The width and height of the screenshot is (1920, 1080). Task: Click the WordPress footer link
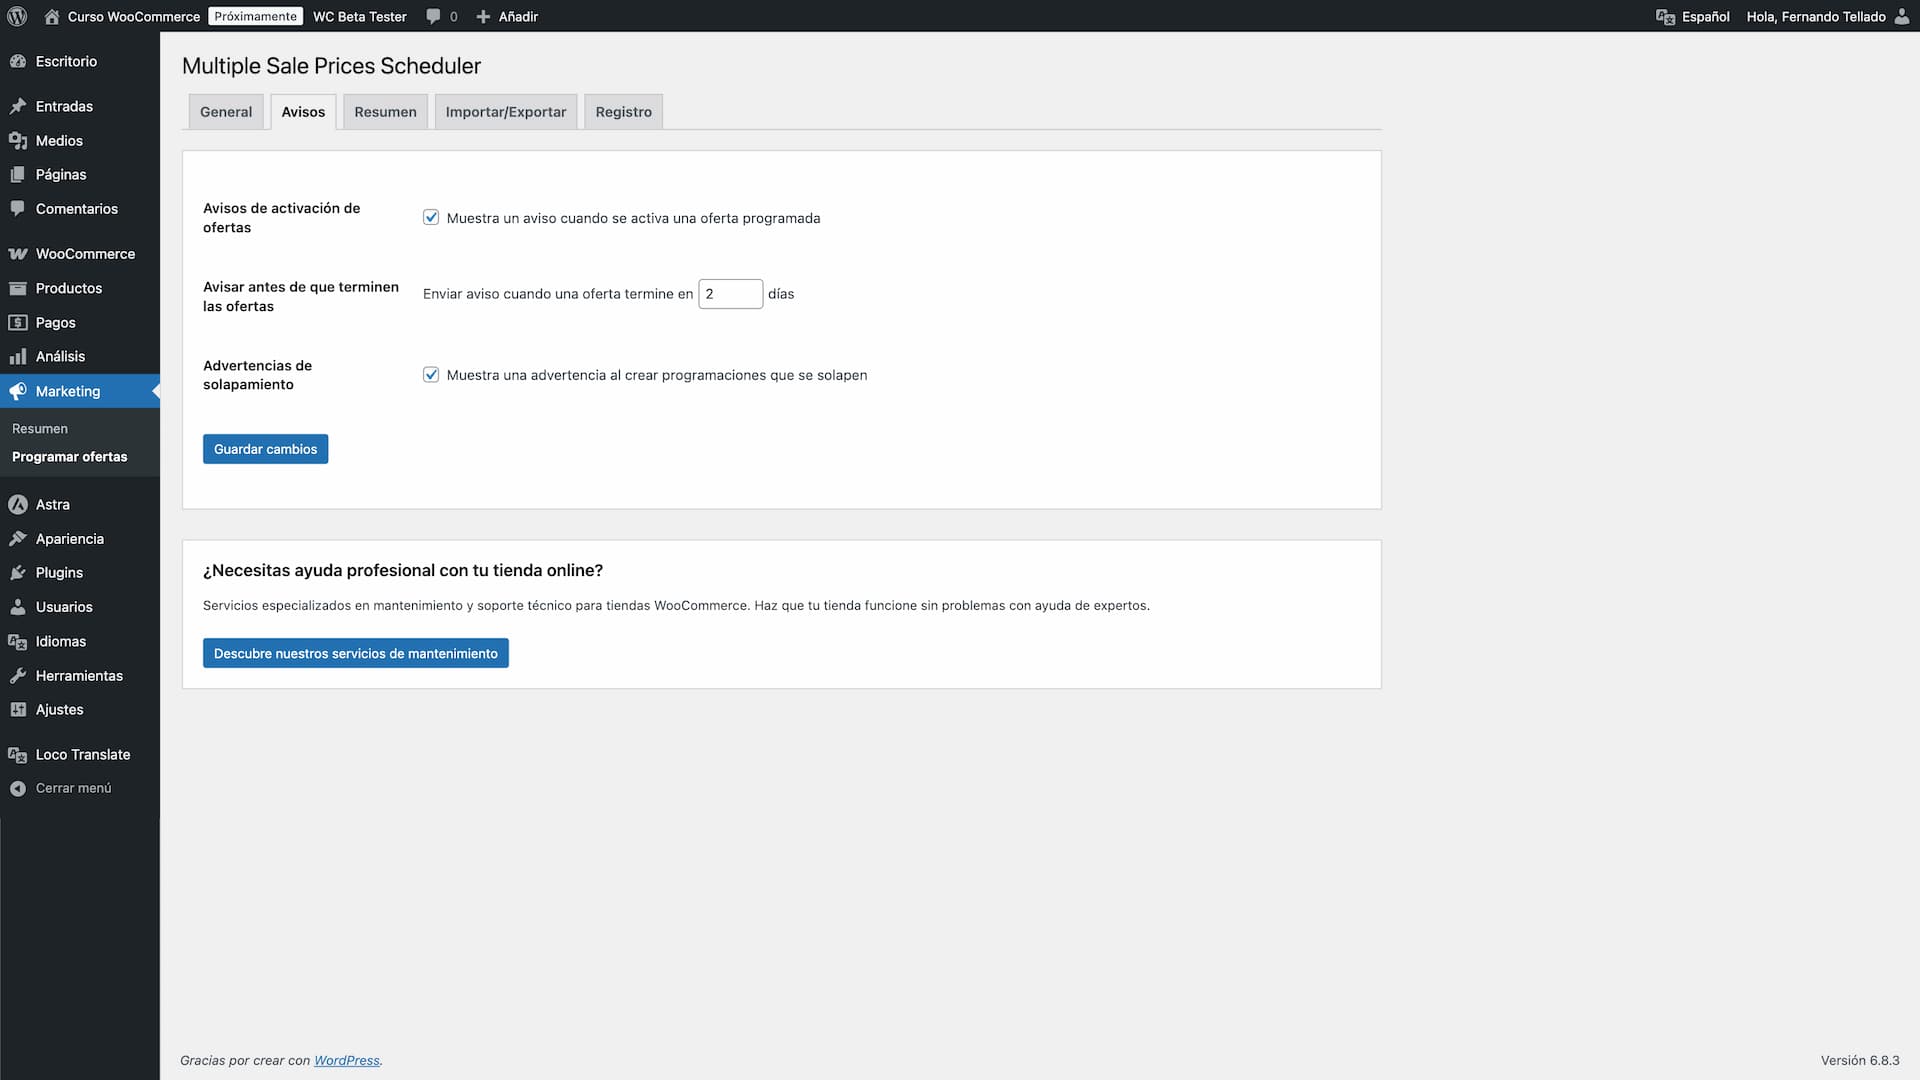coord(346,1060)
